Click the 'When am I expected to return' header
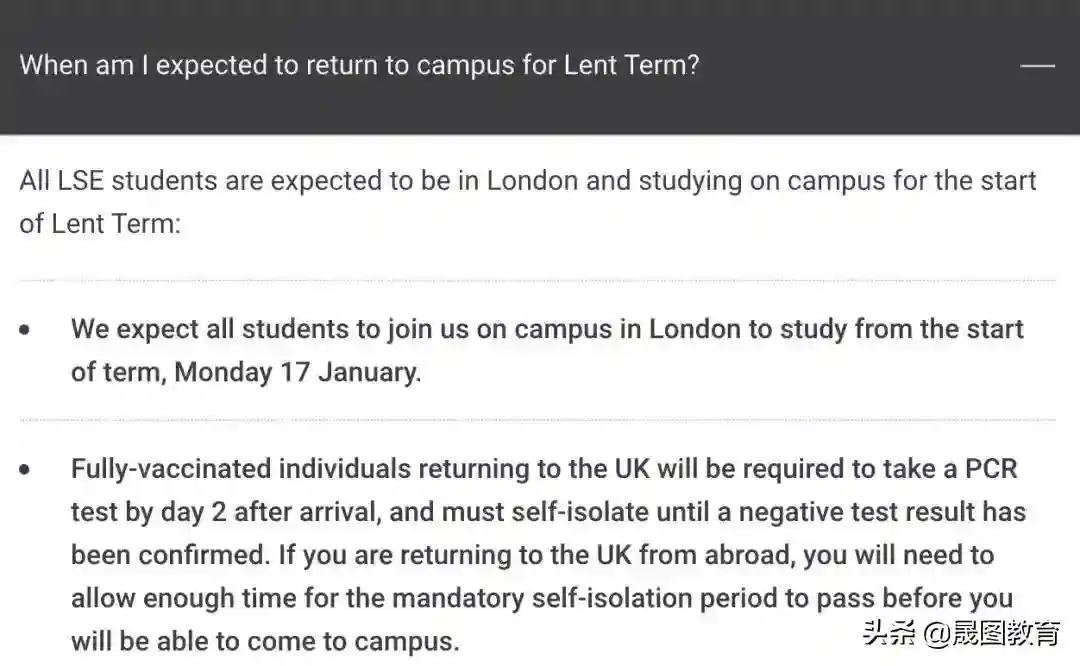 point(358,66)
